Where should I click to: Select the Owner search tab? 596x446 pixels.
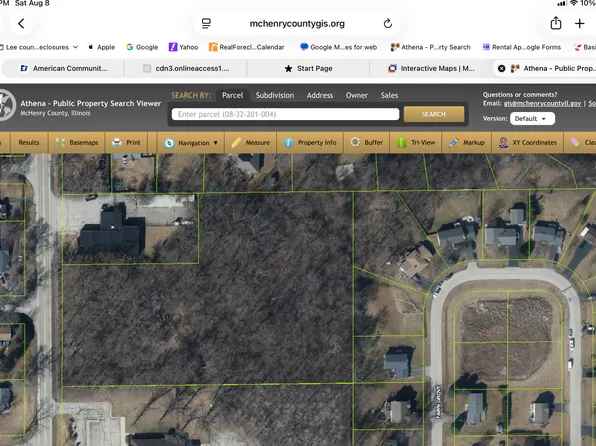pos(357,95)
